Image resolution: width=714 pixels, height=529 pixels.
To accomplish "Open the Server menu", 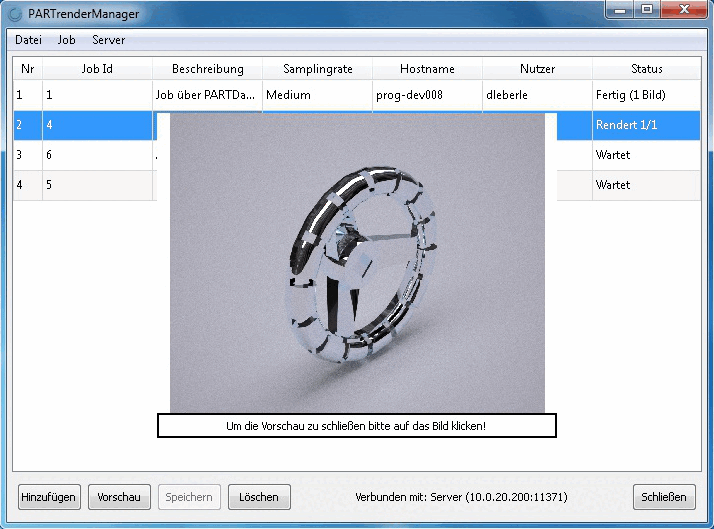I will click(108, 40).
